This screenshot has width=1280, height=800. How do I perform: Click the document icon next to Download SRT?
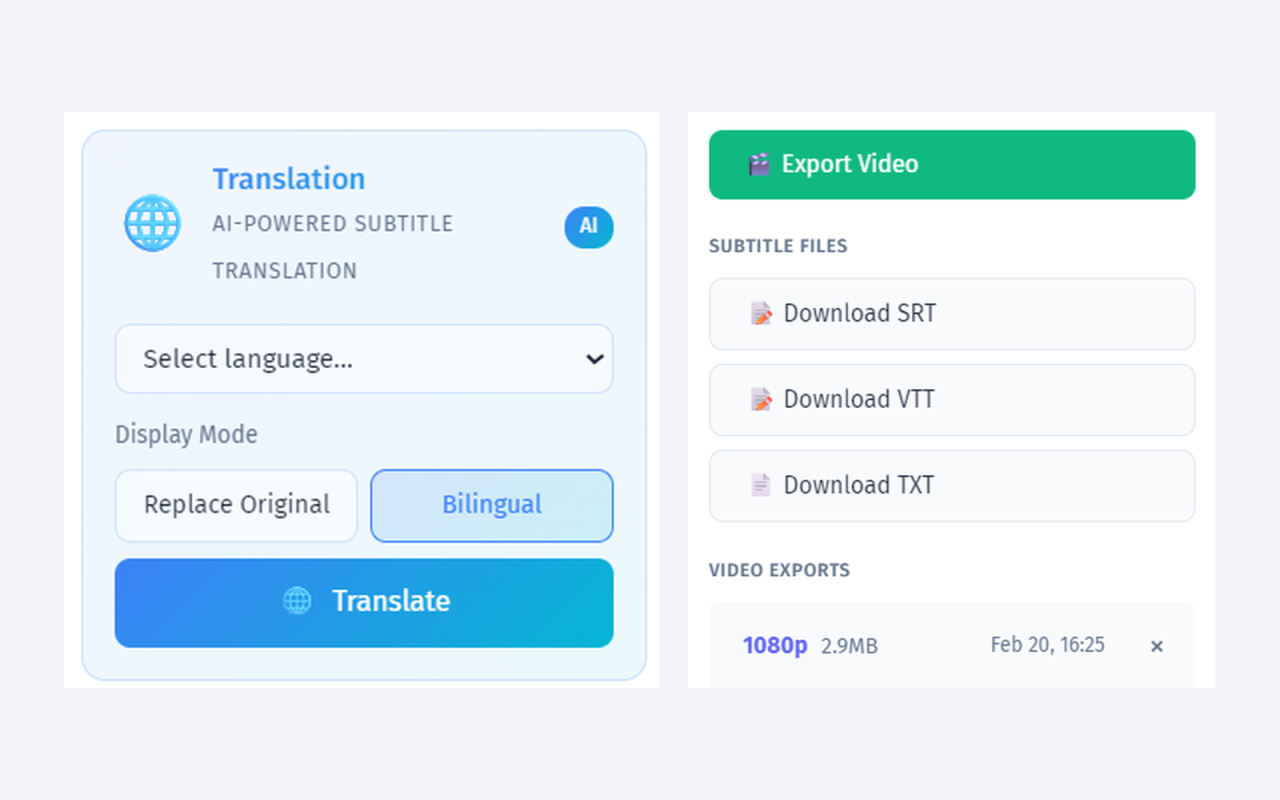761,313
